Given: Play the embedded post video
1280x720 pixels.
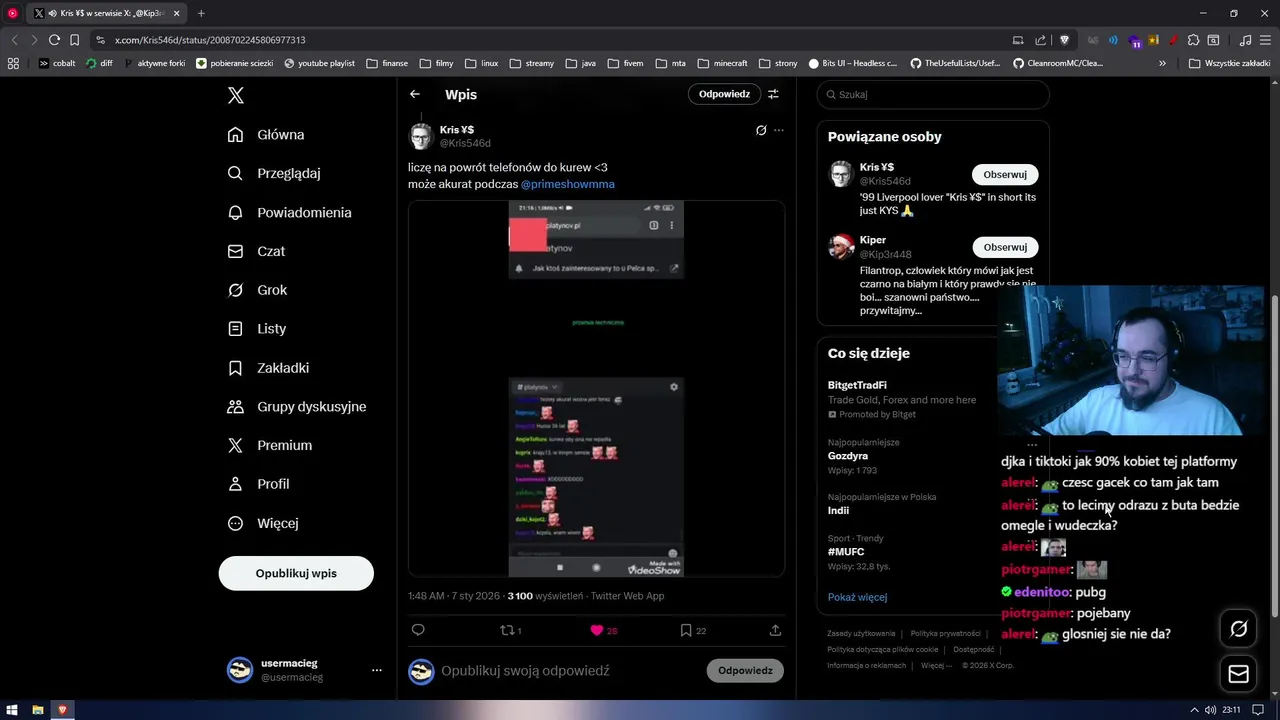Looking at the screenshot, I should (x=596, y=388).
